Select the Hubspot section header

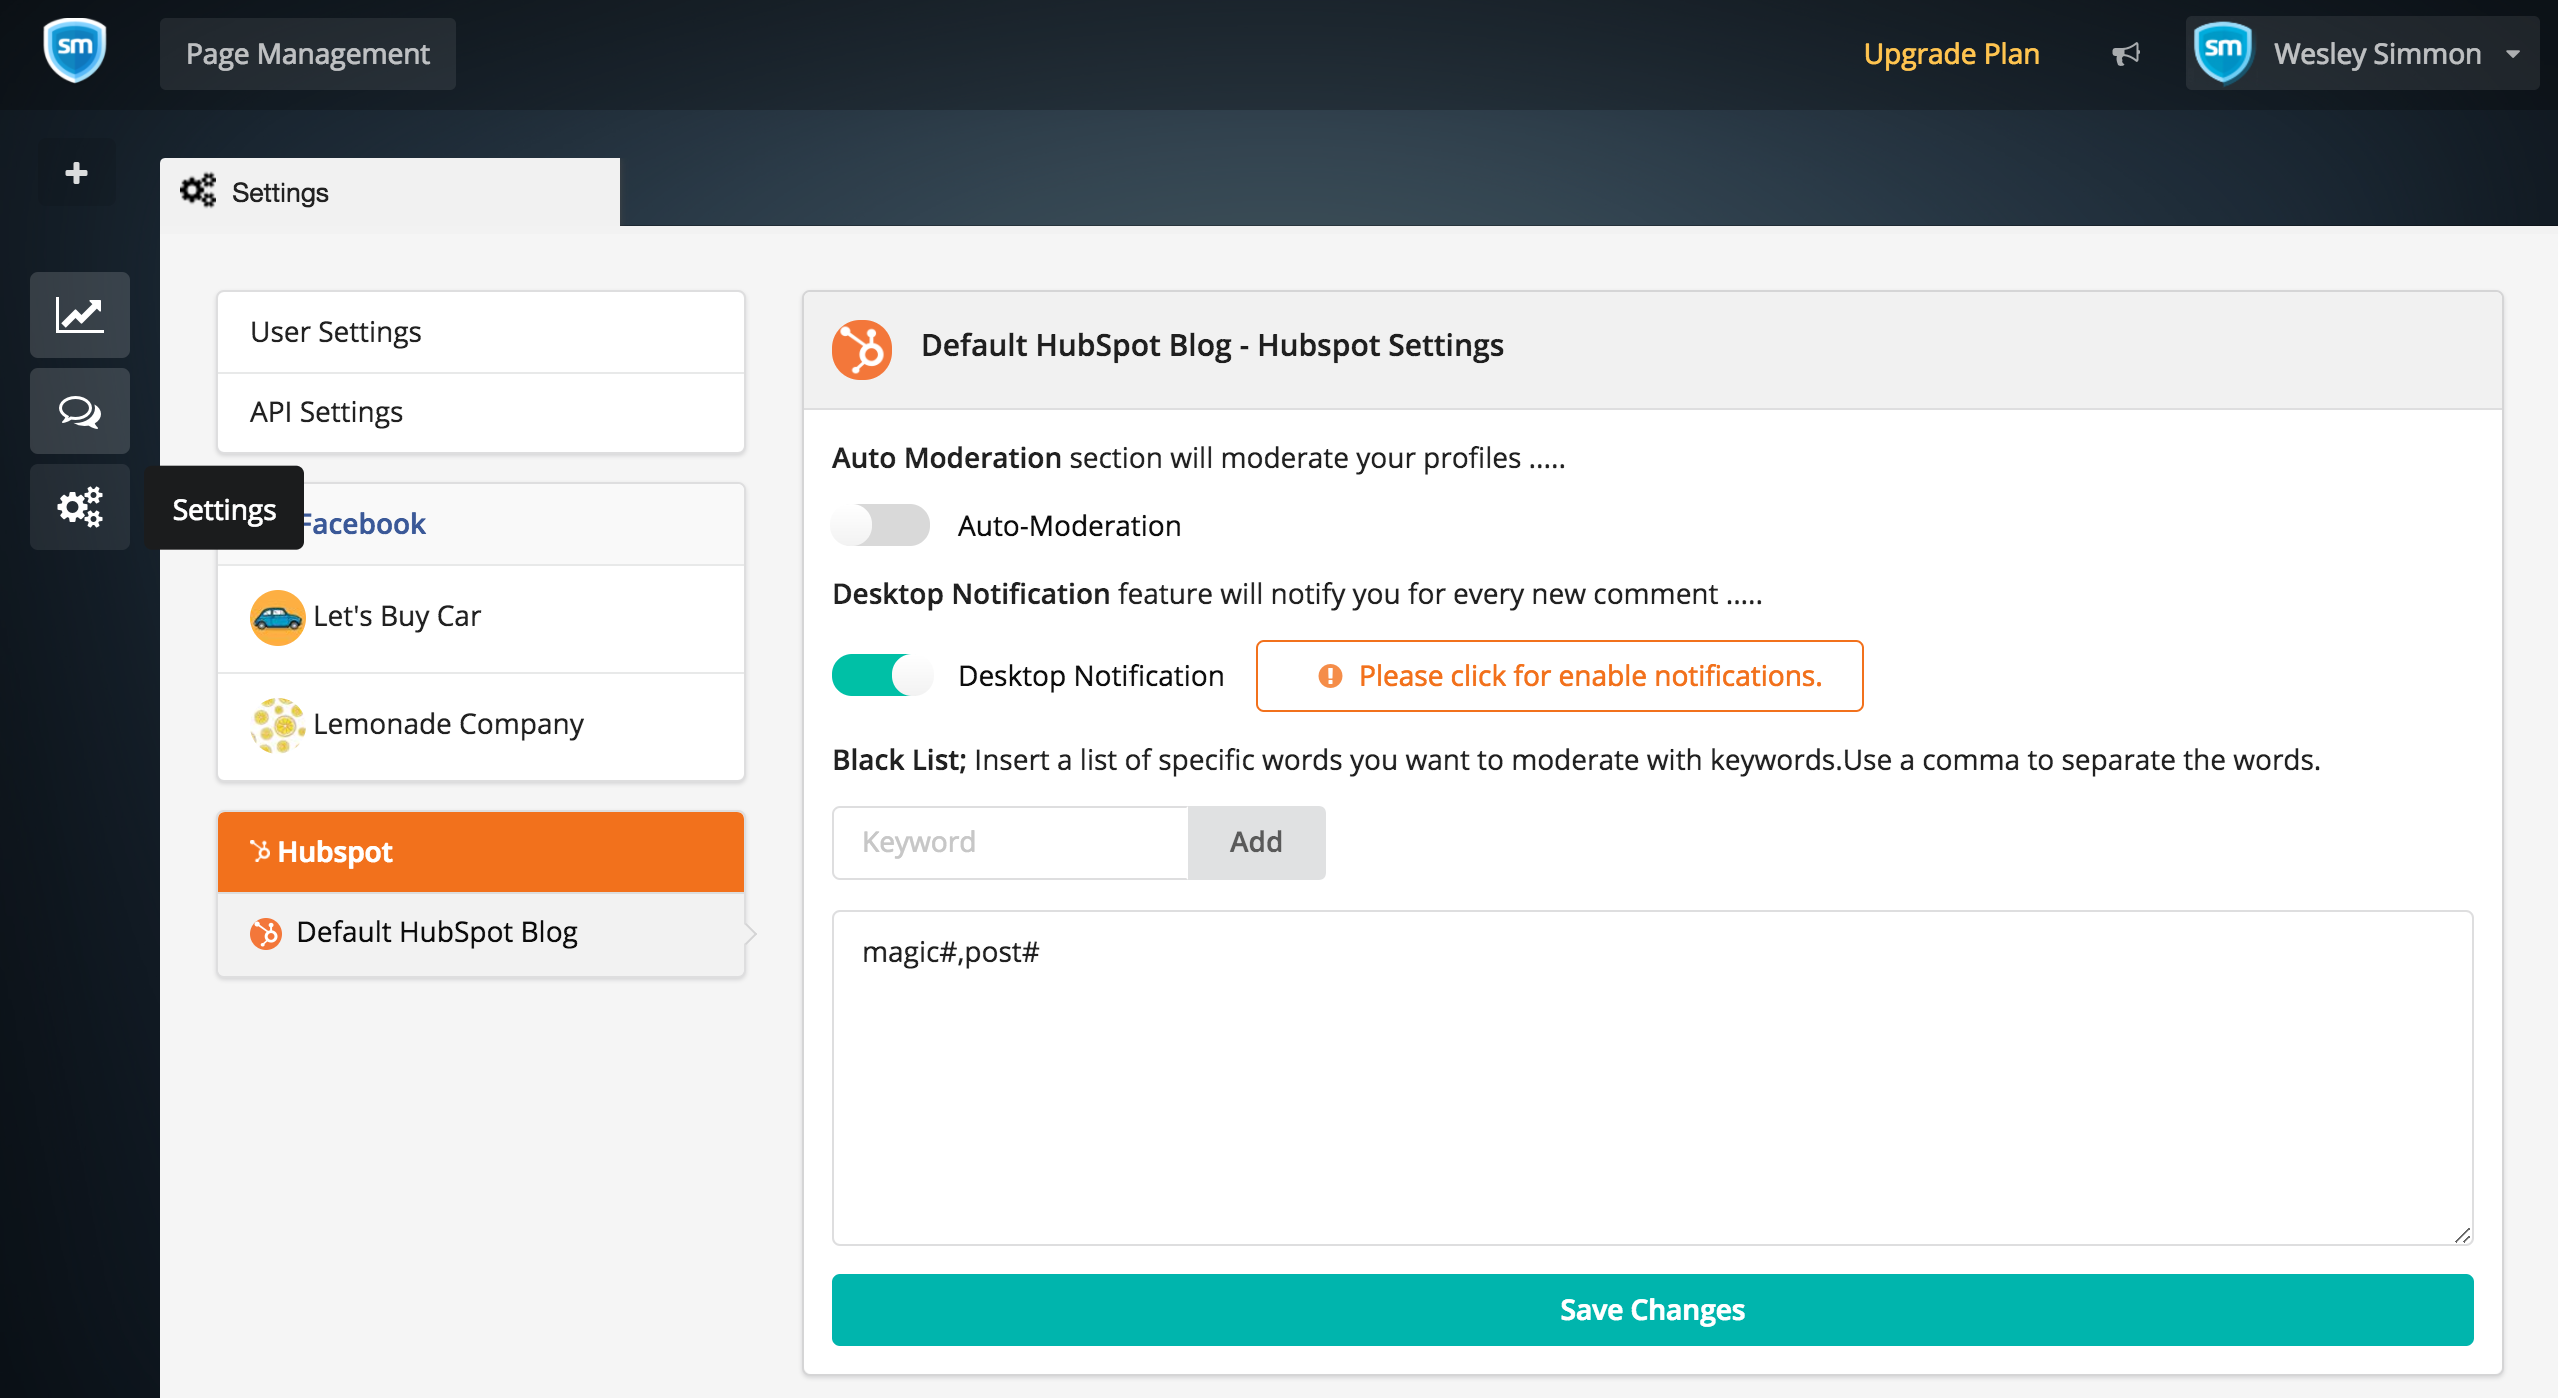pos(481,852)
